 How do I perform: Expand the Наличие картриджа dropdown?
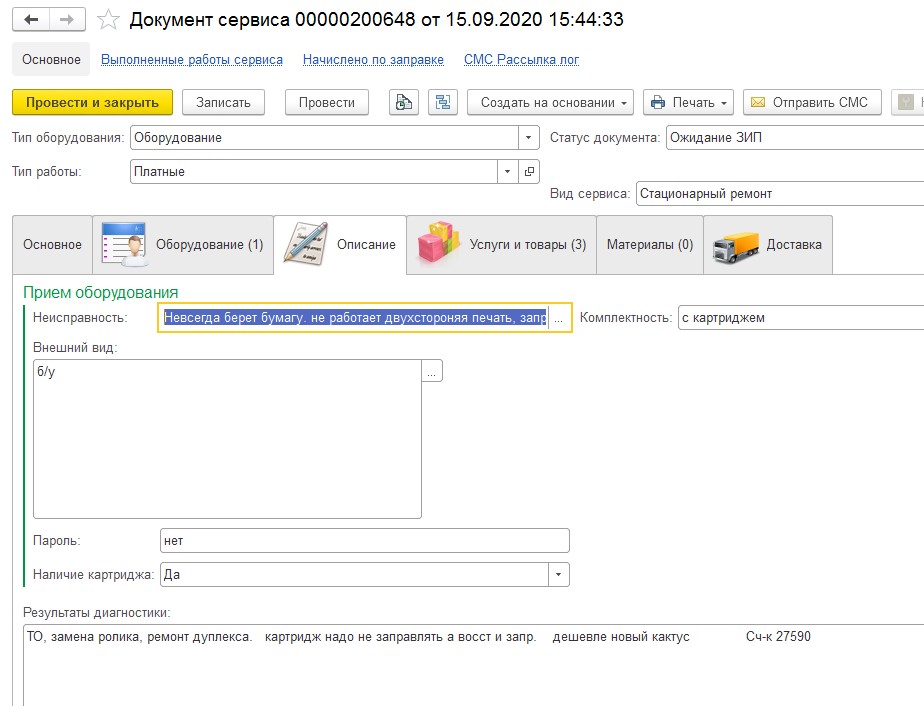coord(559,575)
